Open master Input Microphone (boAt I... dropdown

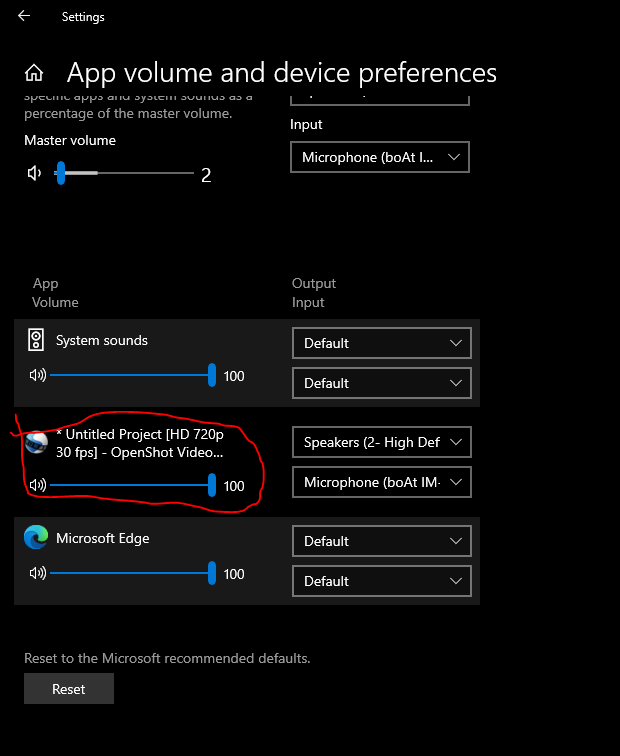pyautogui.click(x=380, y=157)
